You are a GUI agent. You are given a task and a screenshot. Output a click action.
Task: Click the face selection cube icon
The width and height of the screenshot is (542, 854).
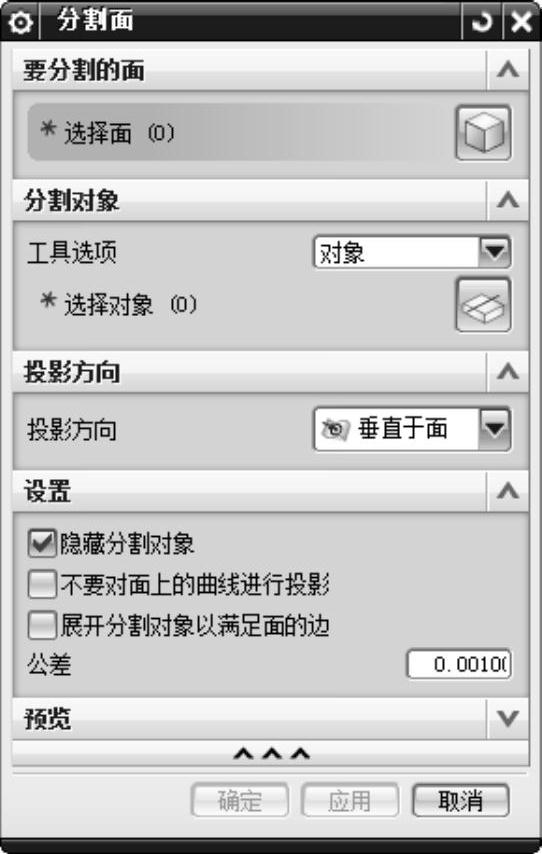(x=483, y=133)
